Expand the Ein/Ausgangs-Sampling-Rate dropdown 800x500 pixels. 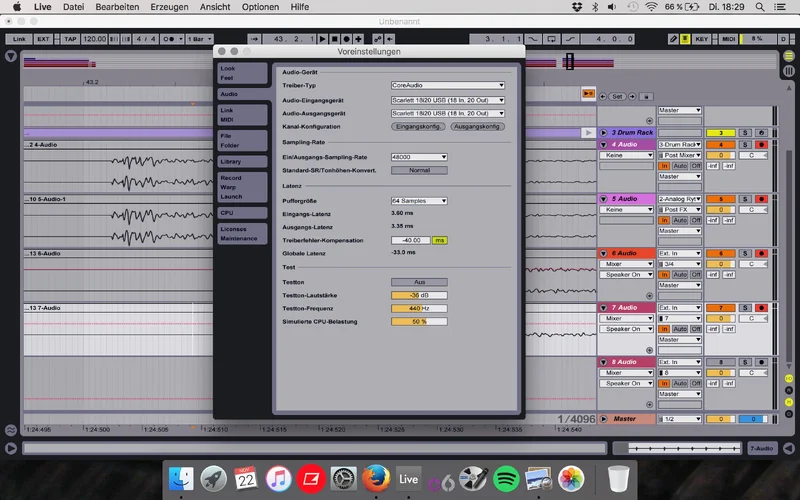(418, 157)
